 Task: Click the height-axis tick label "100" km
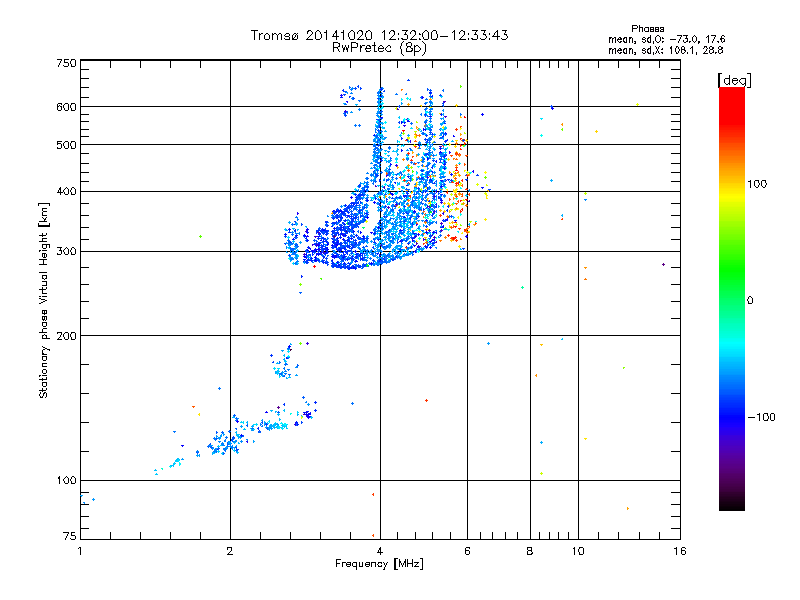(66, 481)
